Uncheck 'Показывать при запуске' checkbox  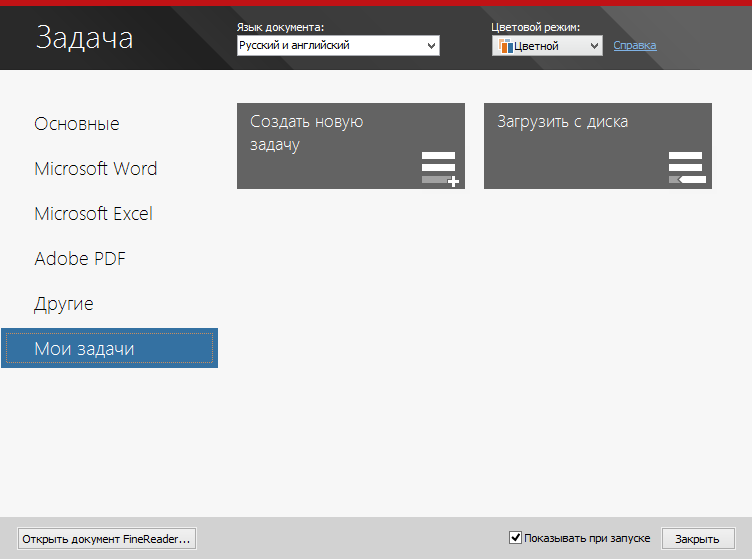515,537
